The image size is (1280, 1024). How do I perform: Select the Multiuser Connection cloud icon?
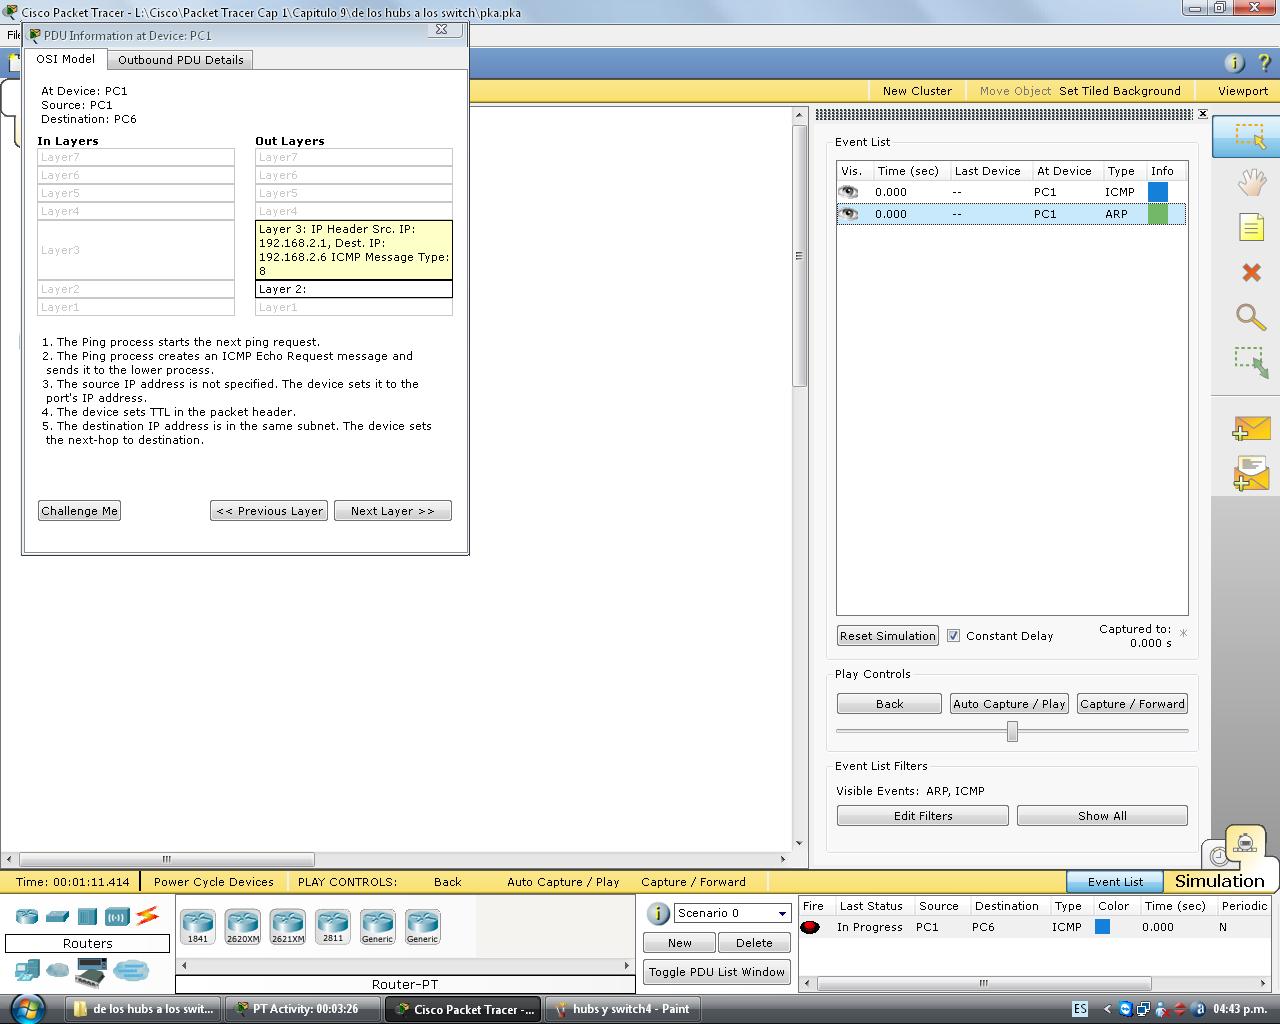(x=131, y=970)
